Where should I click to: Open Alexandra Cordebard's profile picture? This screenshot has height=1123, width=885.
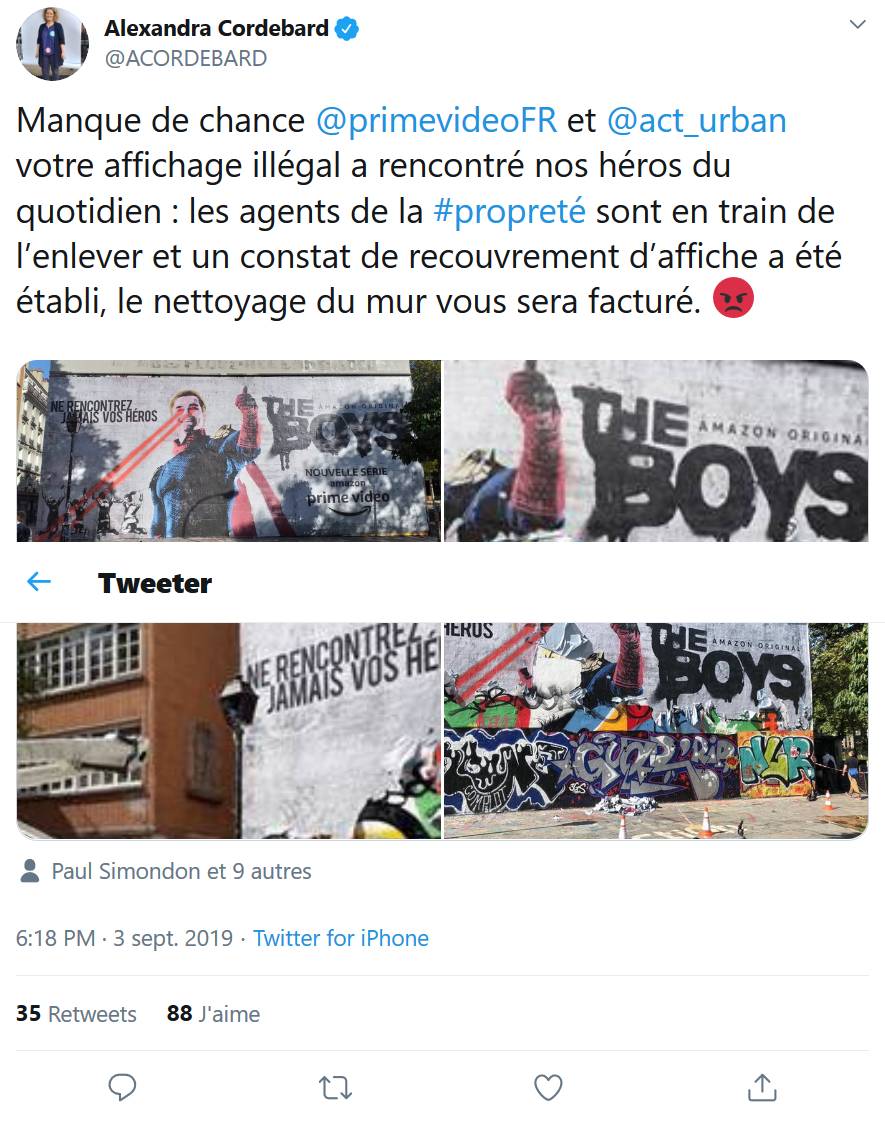click(52, 44)
